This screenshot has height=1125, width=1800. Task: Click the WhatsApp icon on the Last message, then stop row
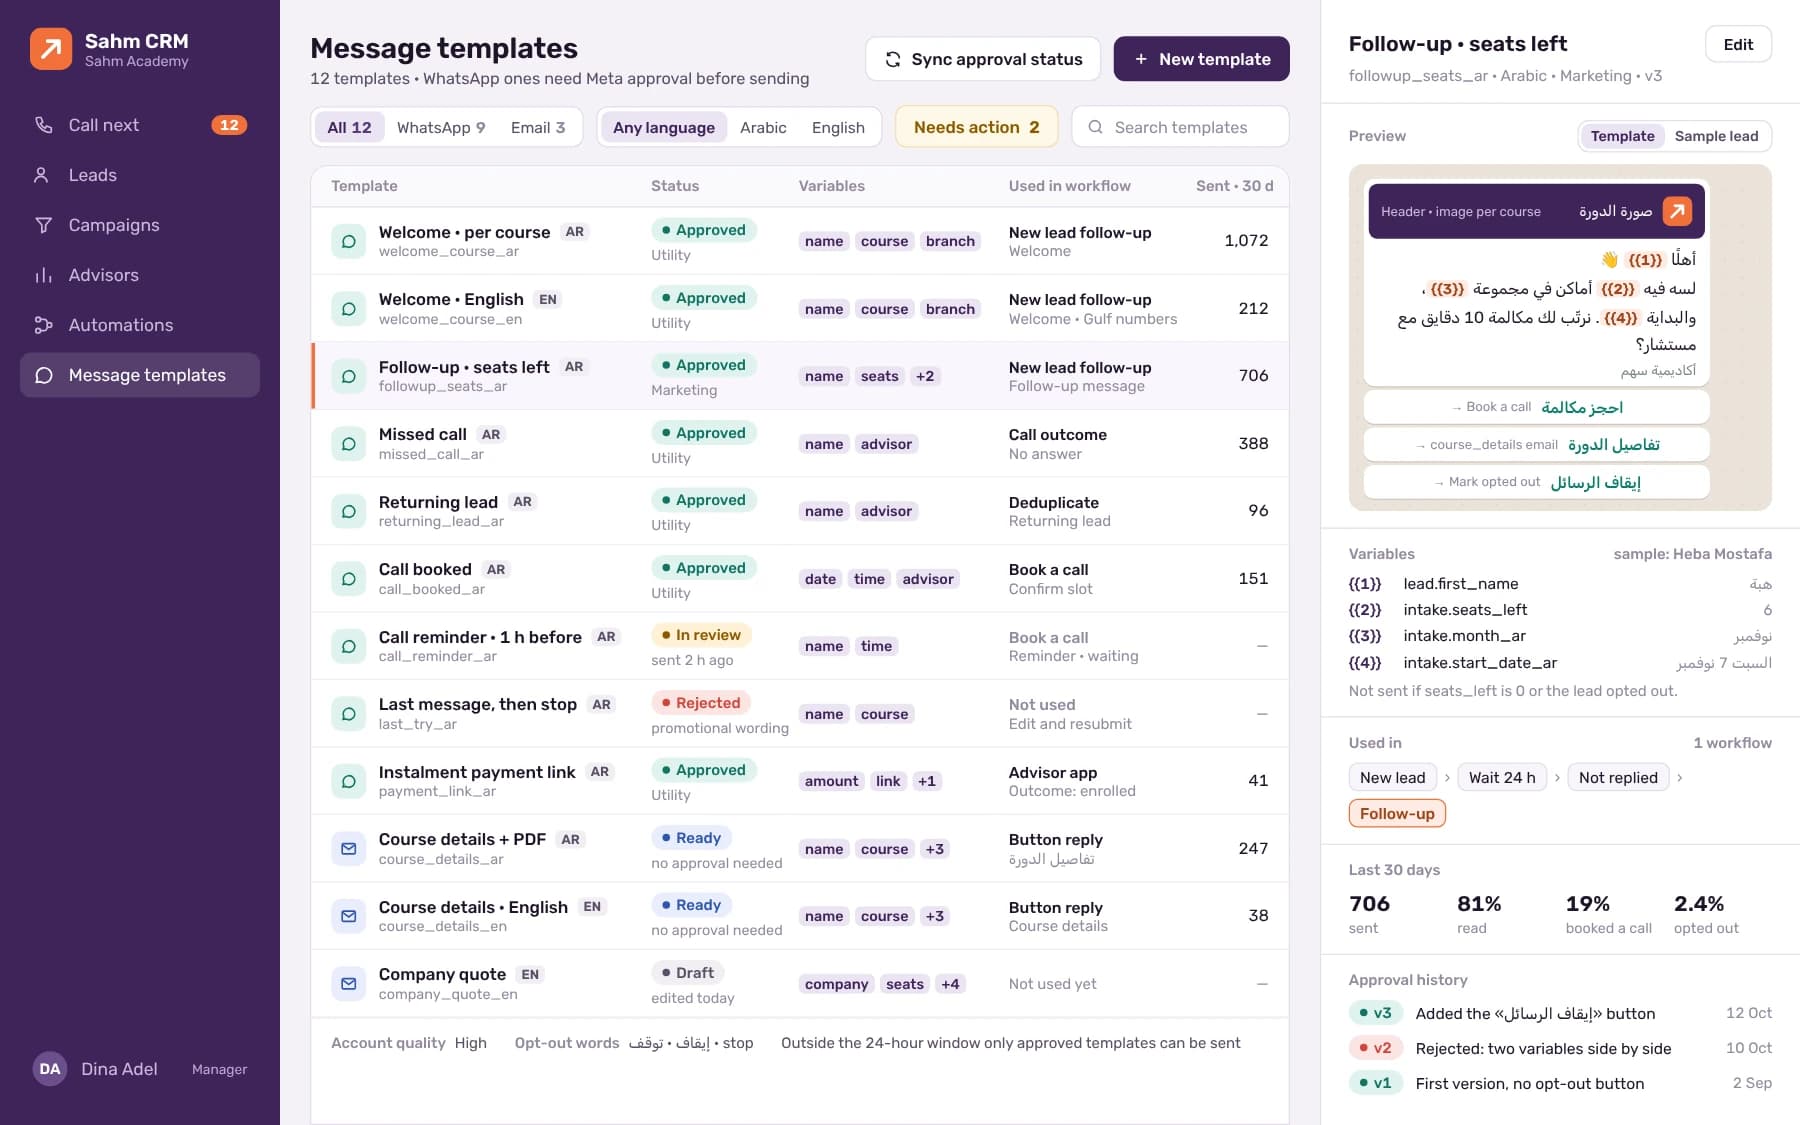(x=348, y=714)
